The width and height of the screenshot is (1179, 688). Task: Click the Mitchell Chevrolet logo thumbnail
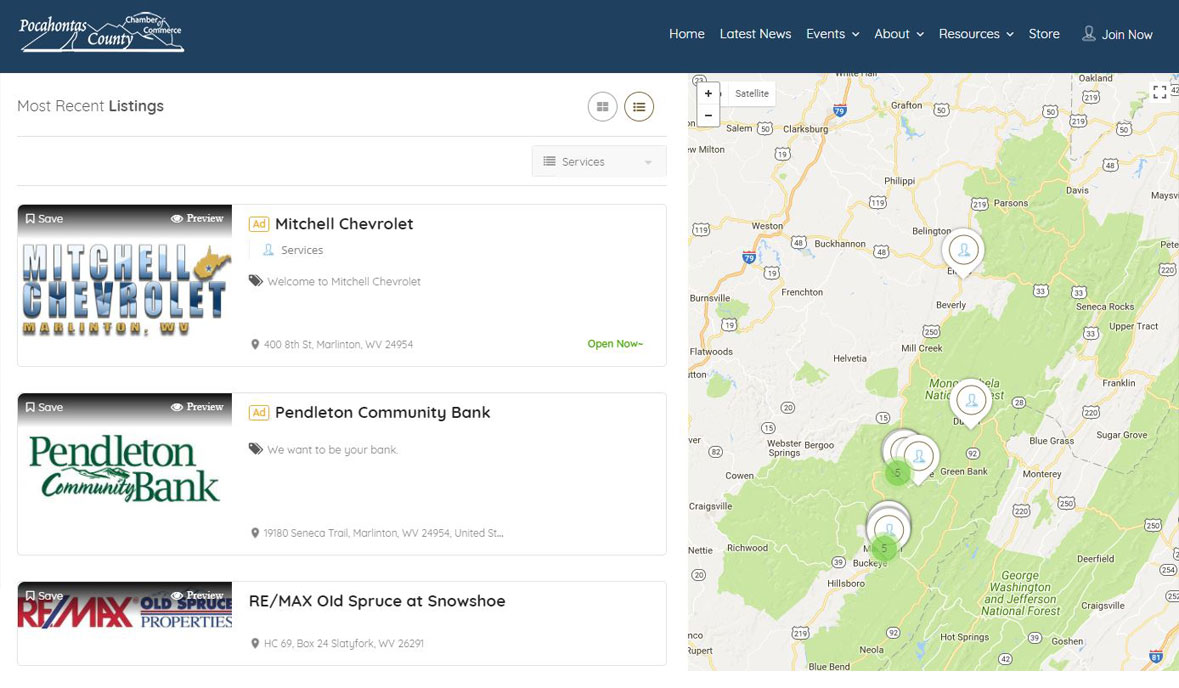[x=125, y=286]
